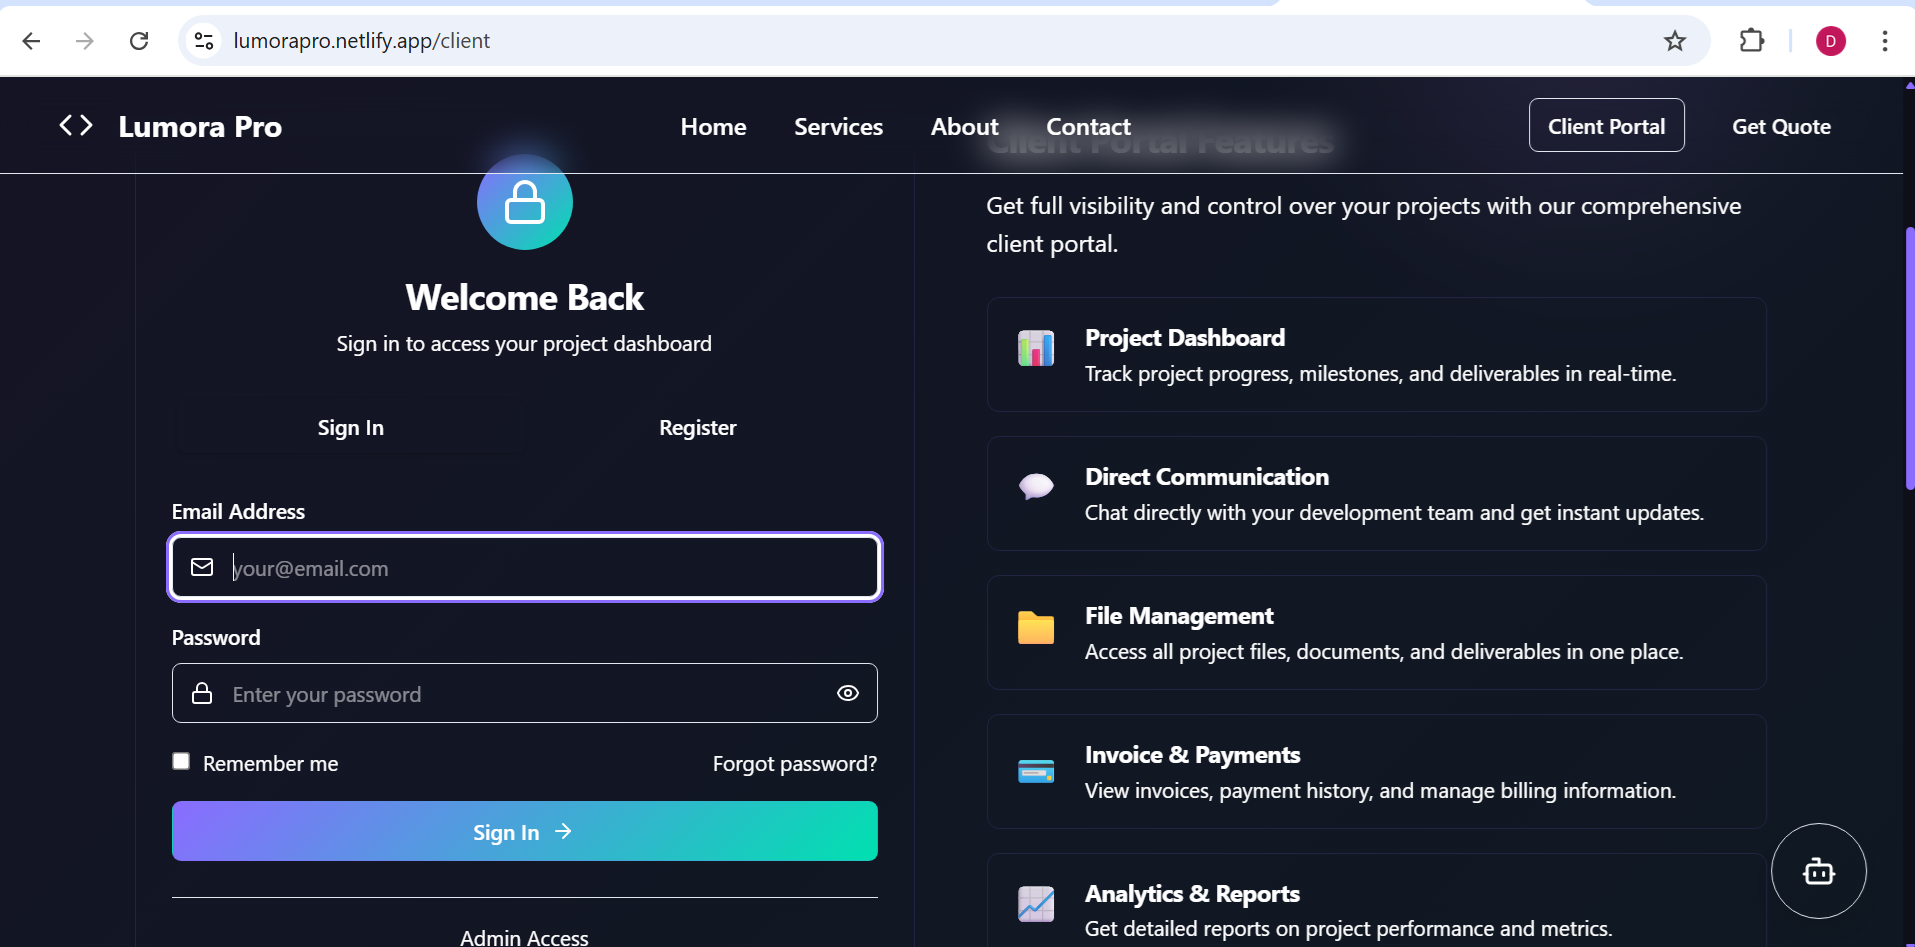Click the Password field label
This screenshot has height=947, width=1915.
pos(216,638)
